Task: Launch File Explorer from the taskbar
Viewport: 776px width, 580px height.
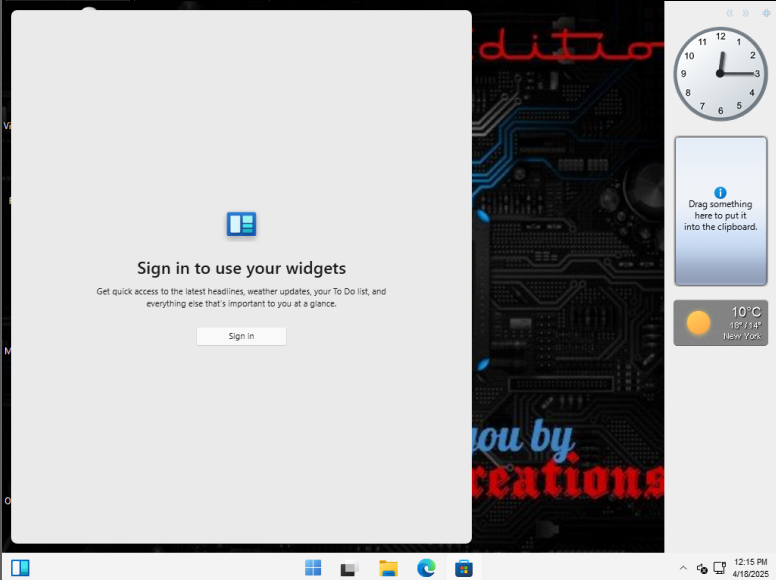Action: tap(388, 568)
